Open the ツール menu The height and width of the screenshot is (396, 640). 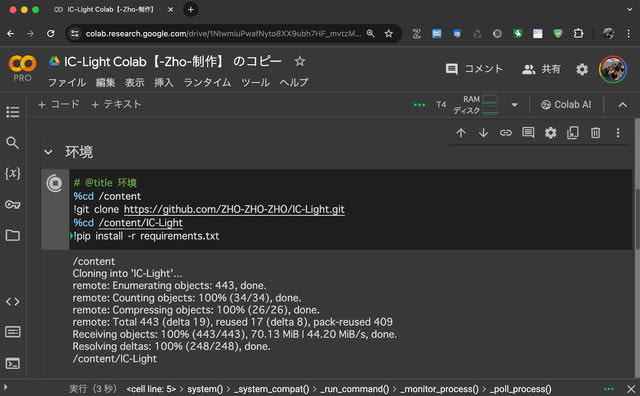click(256, 83)
